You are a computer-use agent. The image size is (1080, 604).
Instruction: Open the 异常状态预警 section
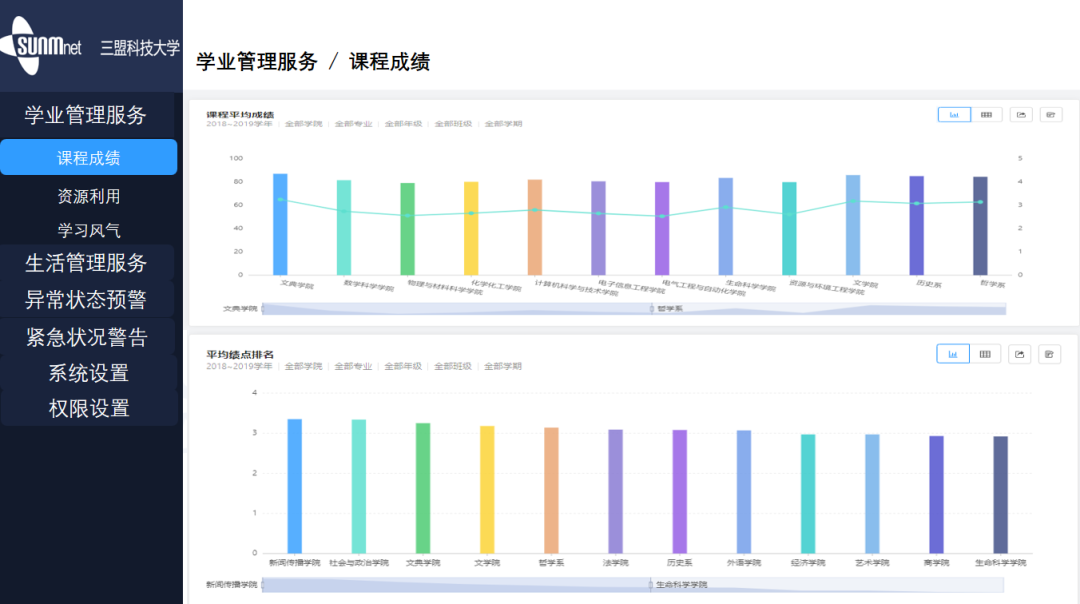[x=88, y=298]
